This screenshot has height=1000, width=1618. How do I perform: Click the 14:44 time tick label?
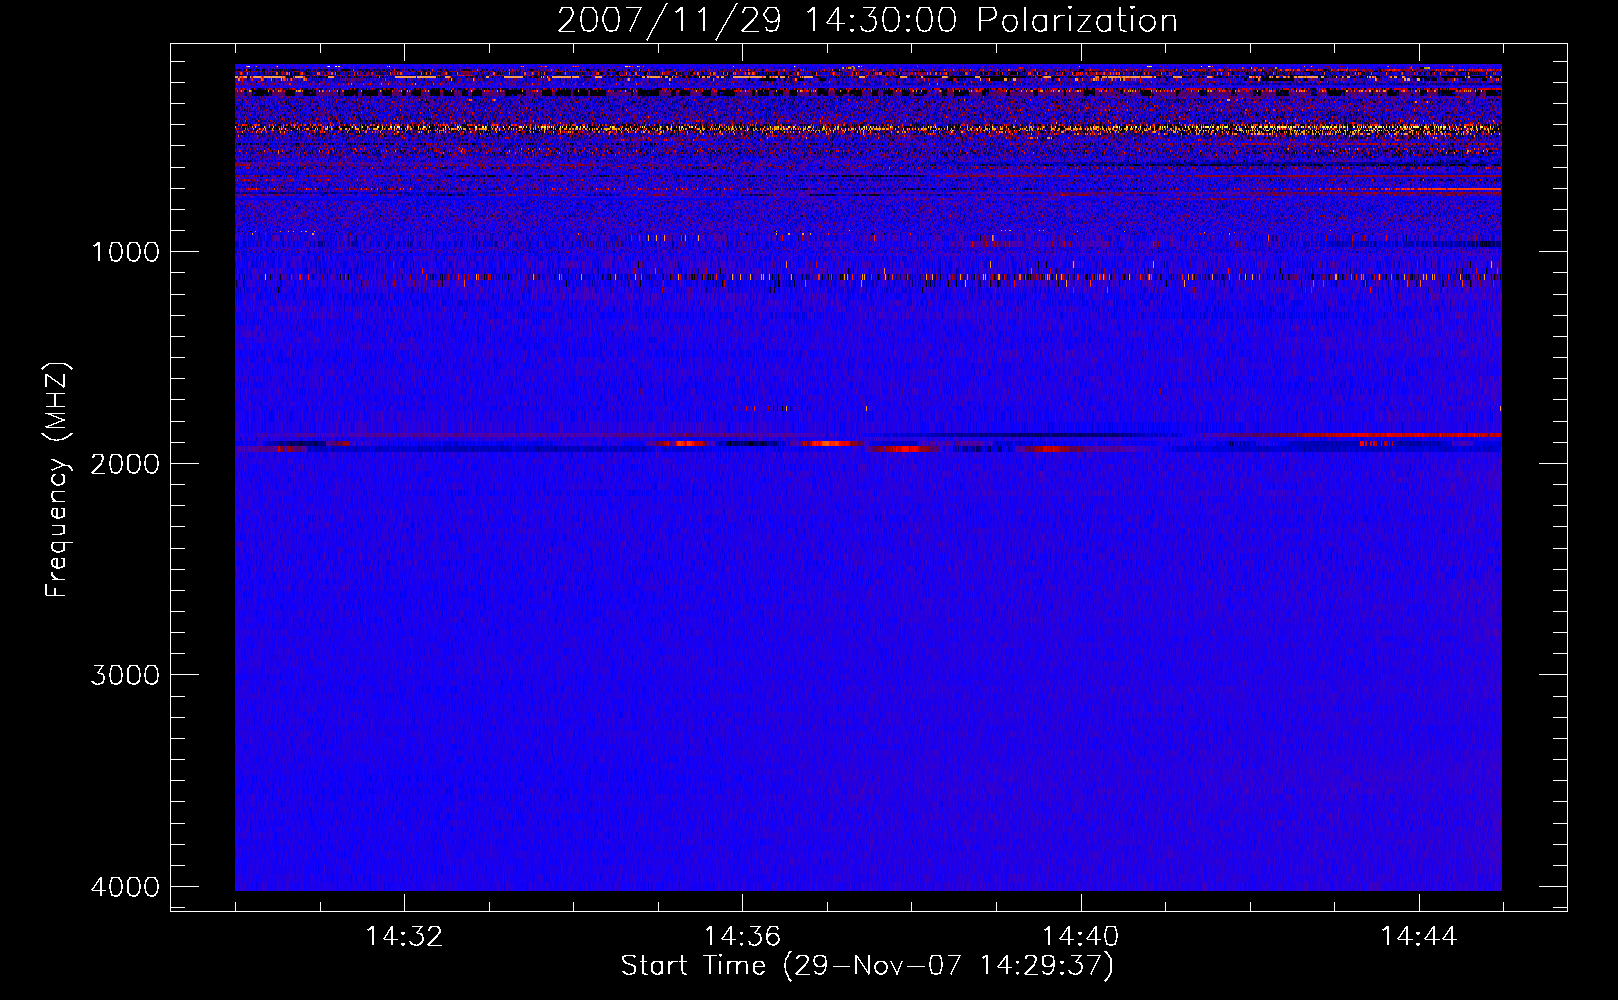point(1419,937)
